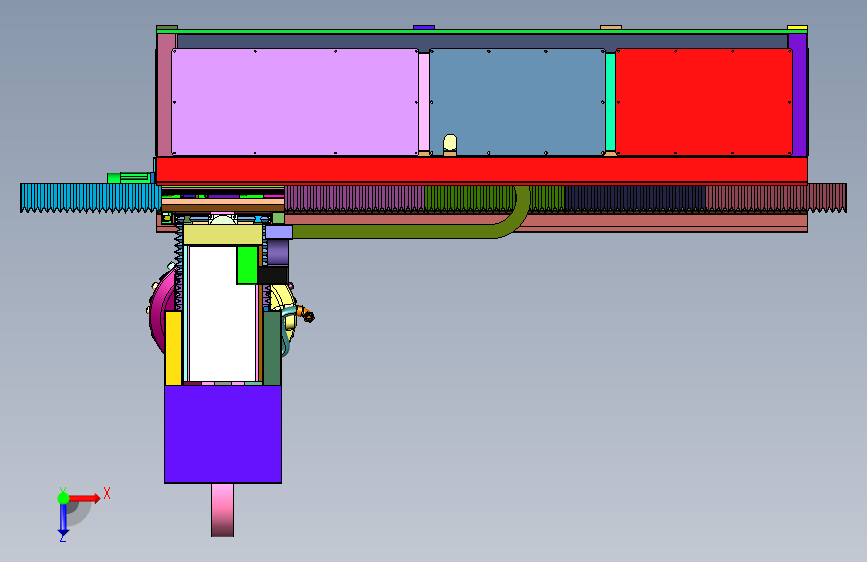
Task: Pick the periwinkle block at hose start
Action: [279, 232]
